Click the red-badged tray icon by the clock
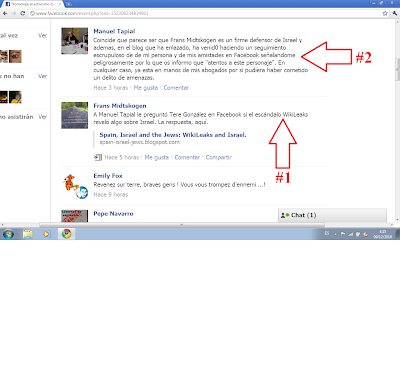The image size is (400, 387). click(x=366, y=234)
